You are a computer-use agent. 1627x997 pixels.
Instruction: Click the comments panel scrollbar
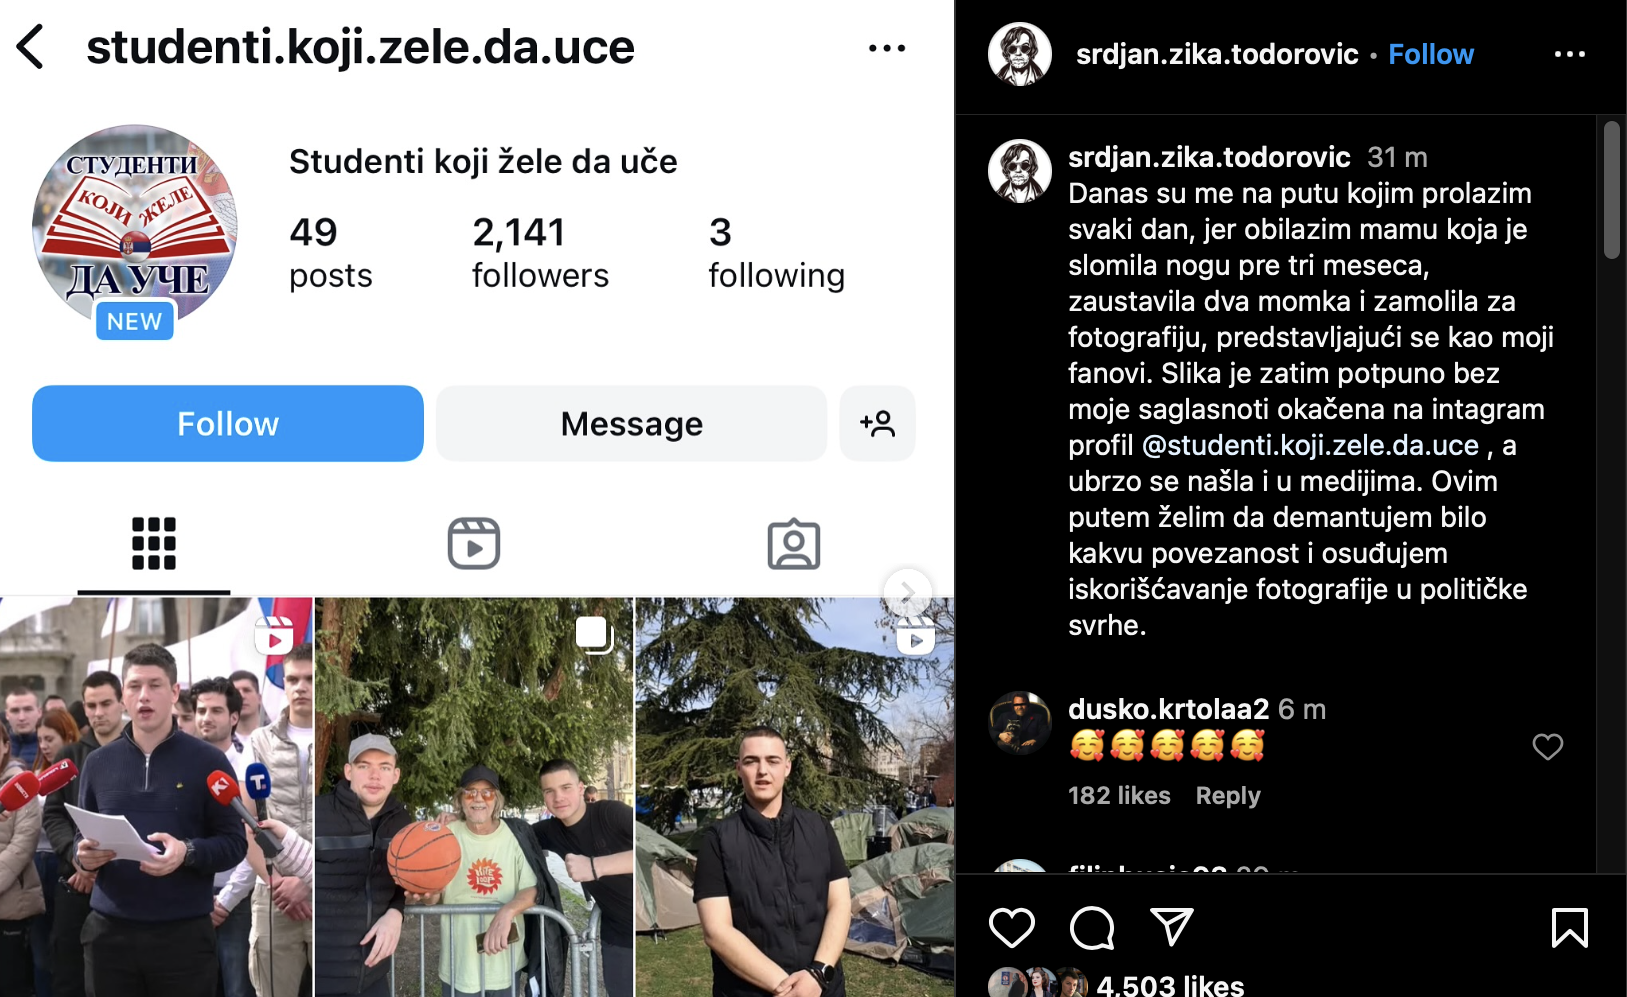click(1611, 190)
